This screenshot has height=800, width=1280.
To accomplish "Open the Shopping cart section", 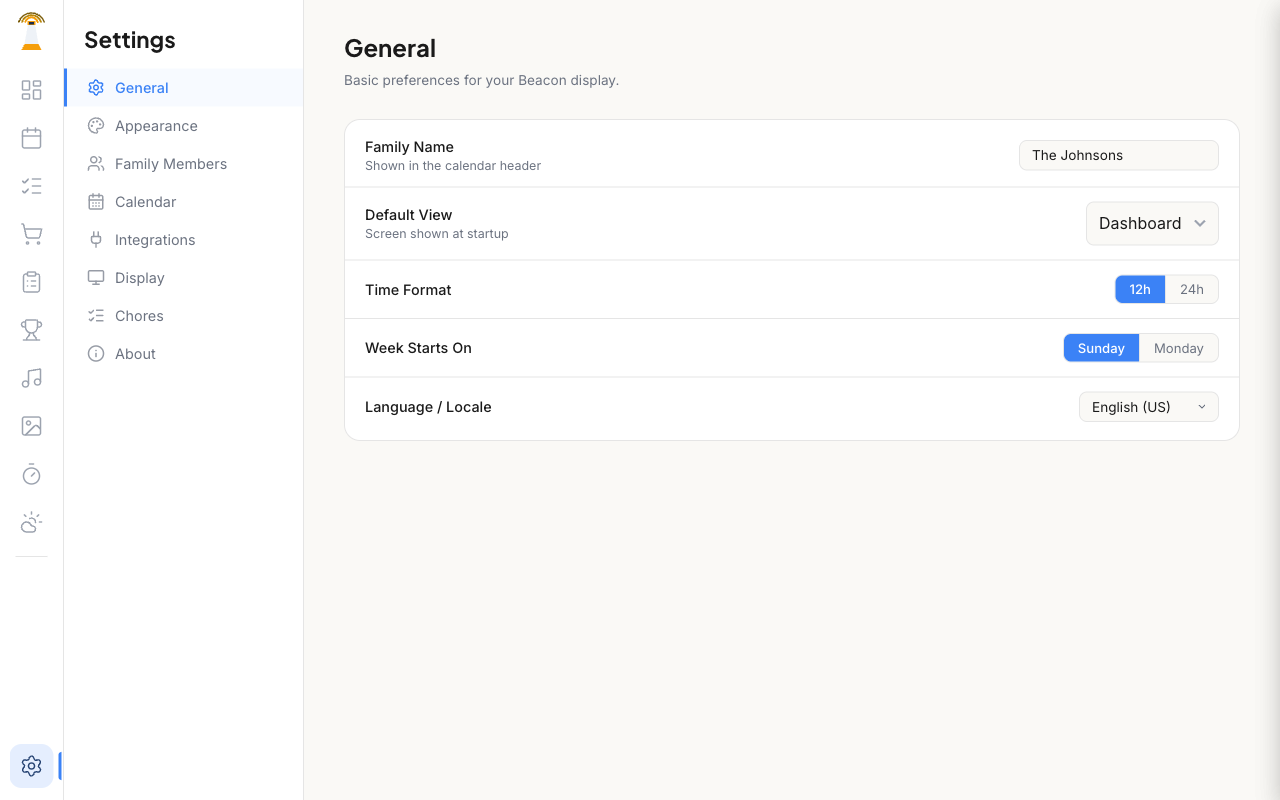I will pyautogui.click(x=31, y=234).
